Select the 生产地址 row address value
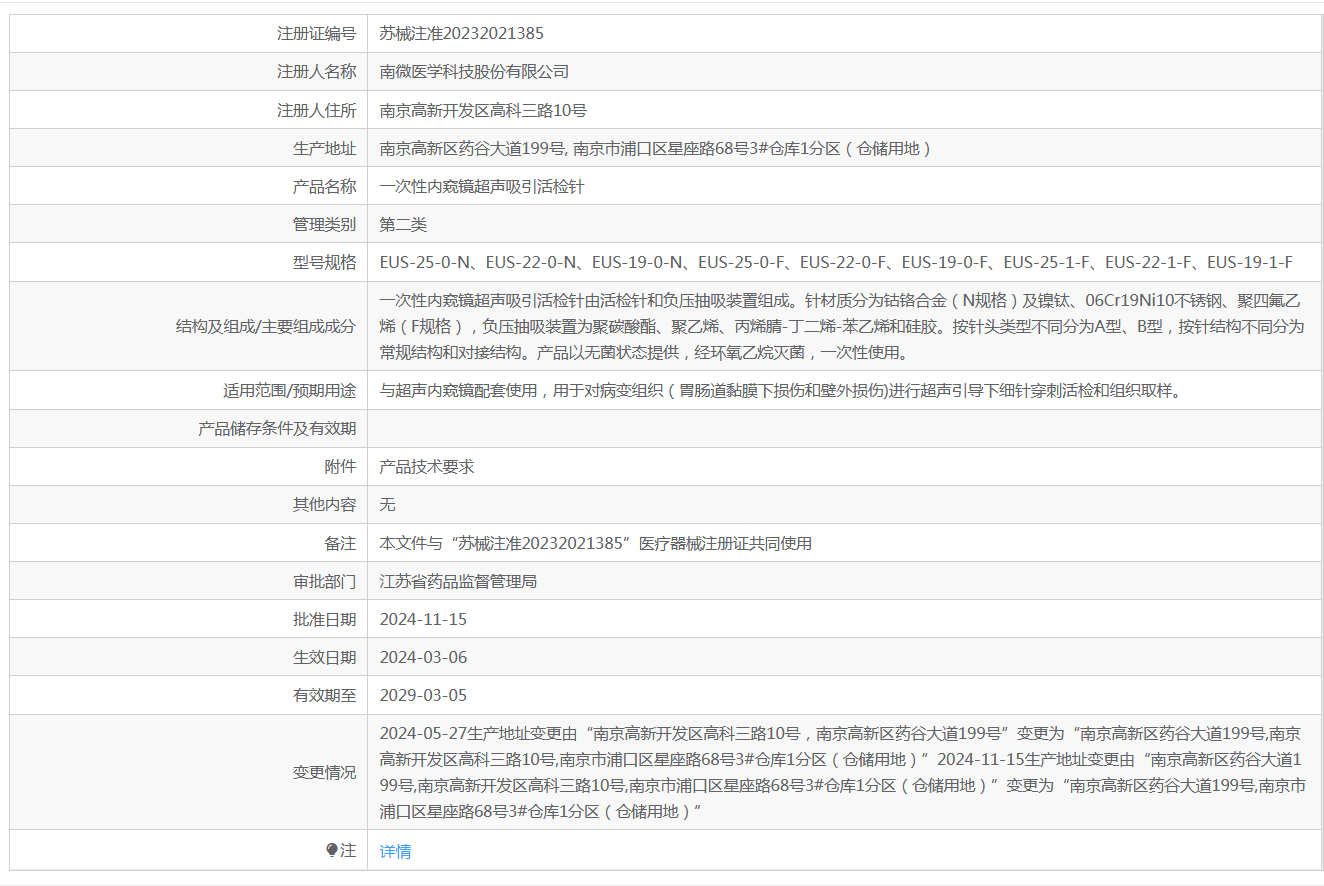Viewport: 1324px width, 886px height. 656,148
